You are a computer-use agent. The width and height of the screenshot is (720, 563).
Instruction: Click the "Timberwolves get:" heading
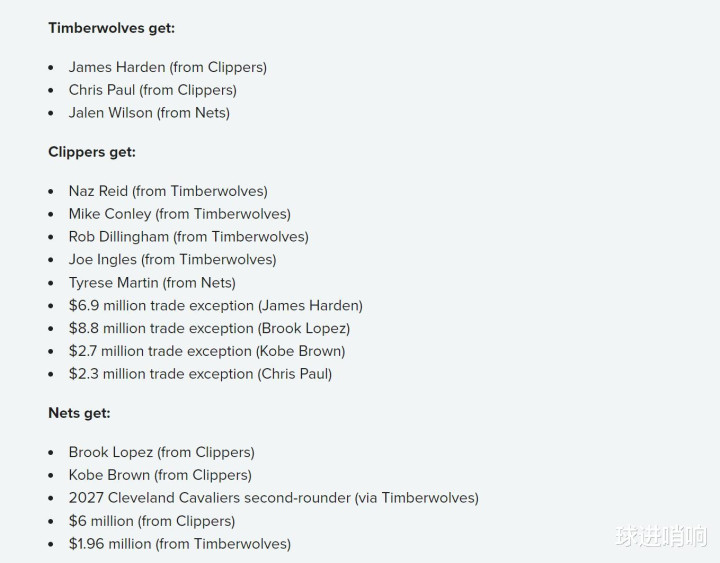tap(111, 28)
